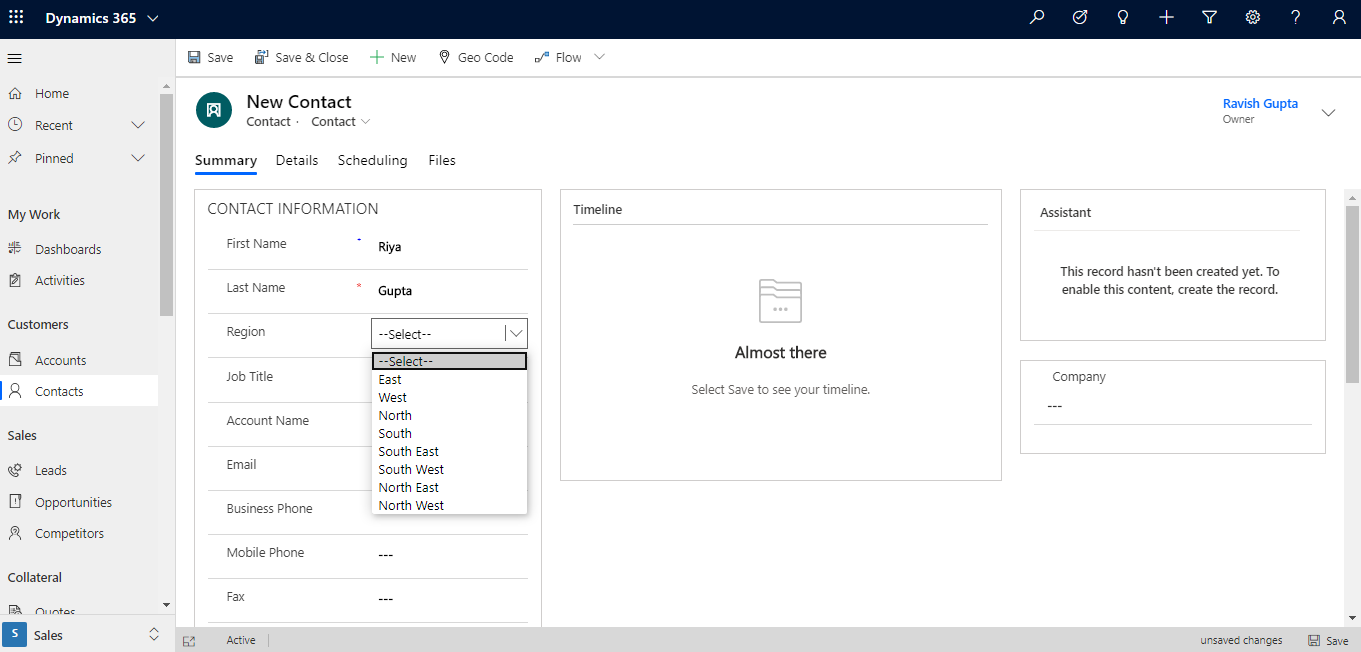Screen dimensions: 1361x652
Task: Expand the Flow dropdown chevron
Action: click(x=599, y=57)
